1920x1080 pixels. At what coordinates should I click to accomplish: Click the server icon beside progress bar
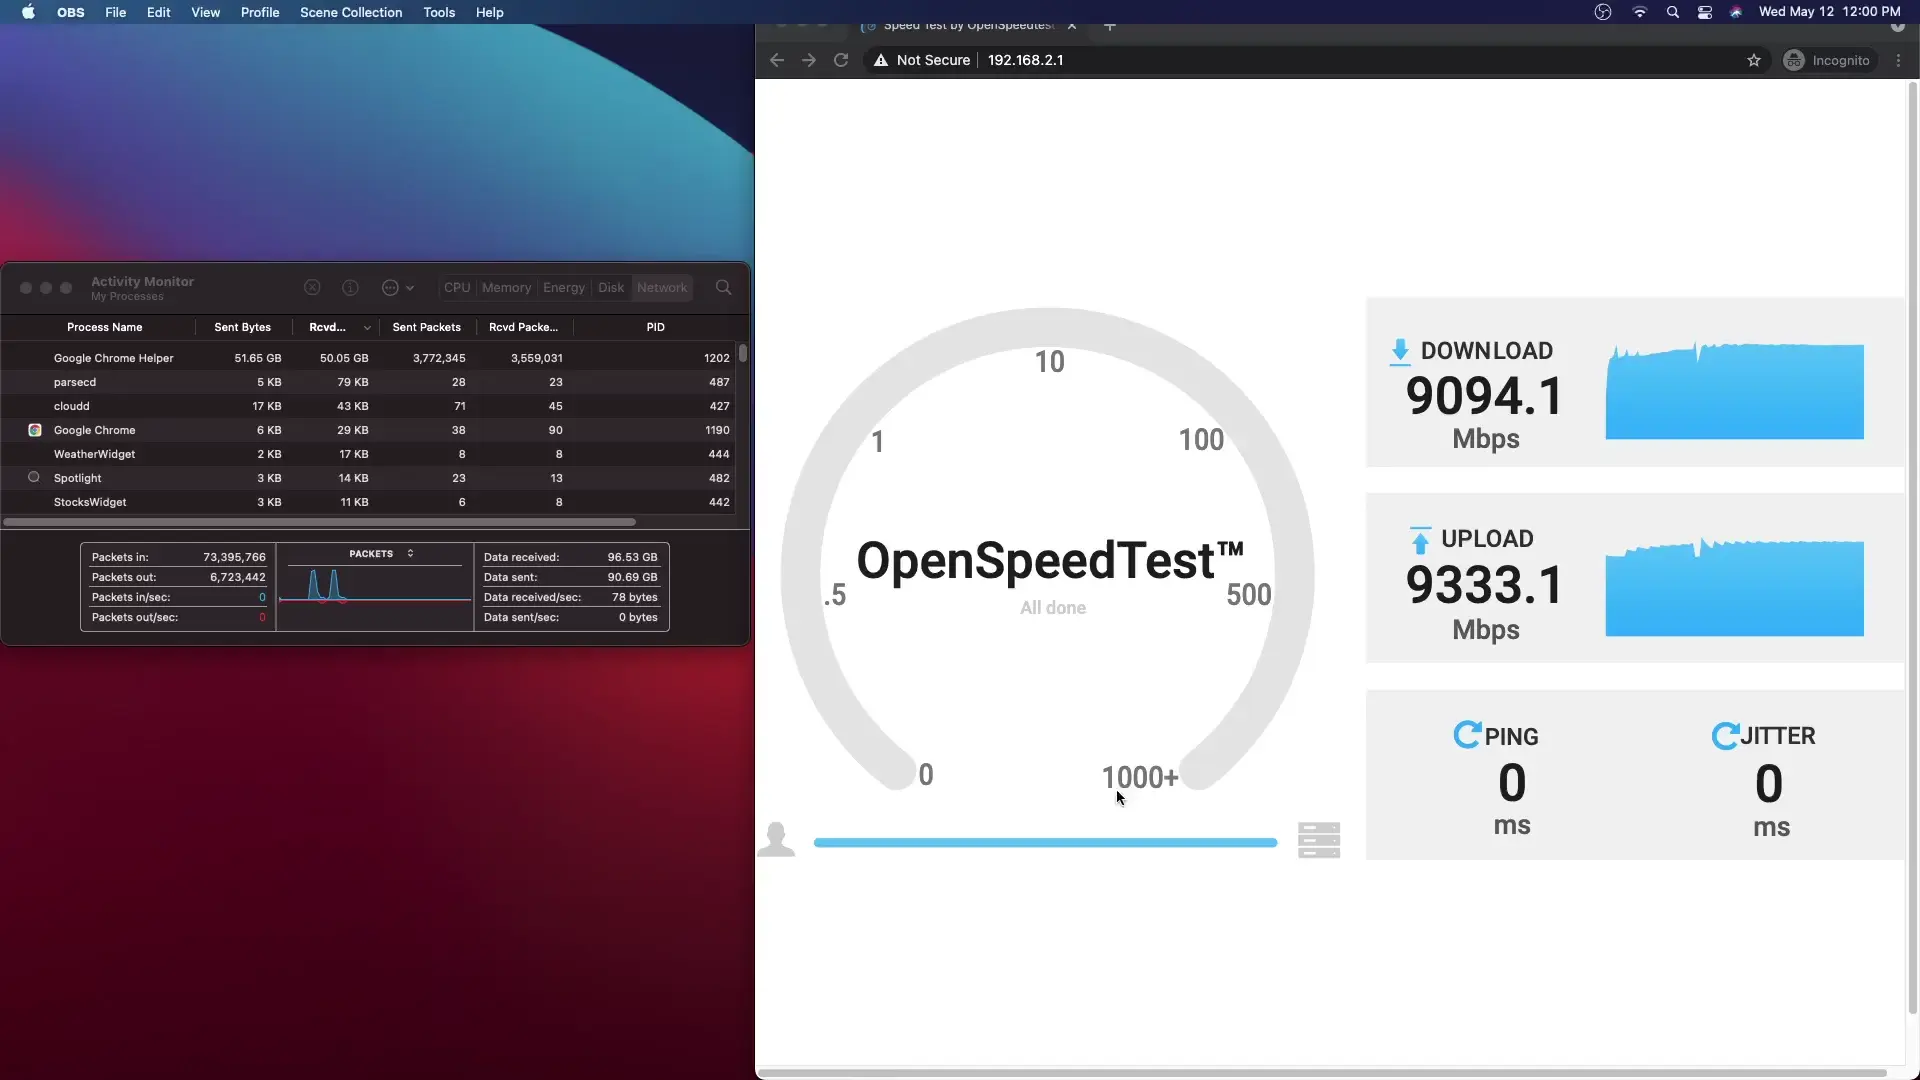click(x=1319, y=841)
